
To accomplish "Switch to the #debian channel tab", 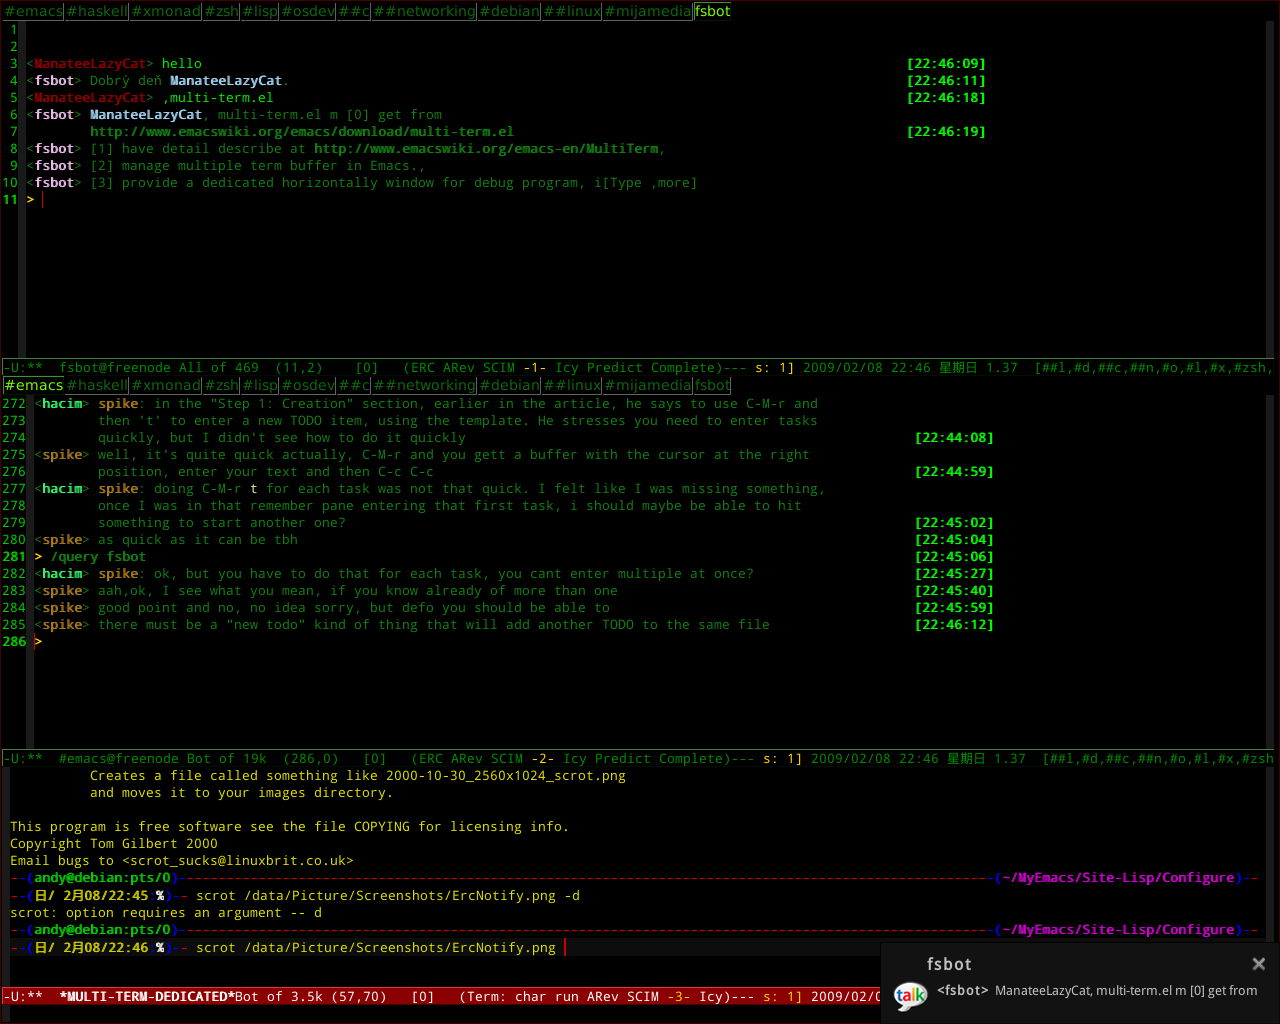I will (x=509, y=11).
